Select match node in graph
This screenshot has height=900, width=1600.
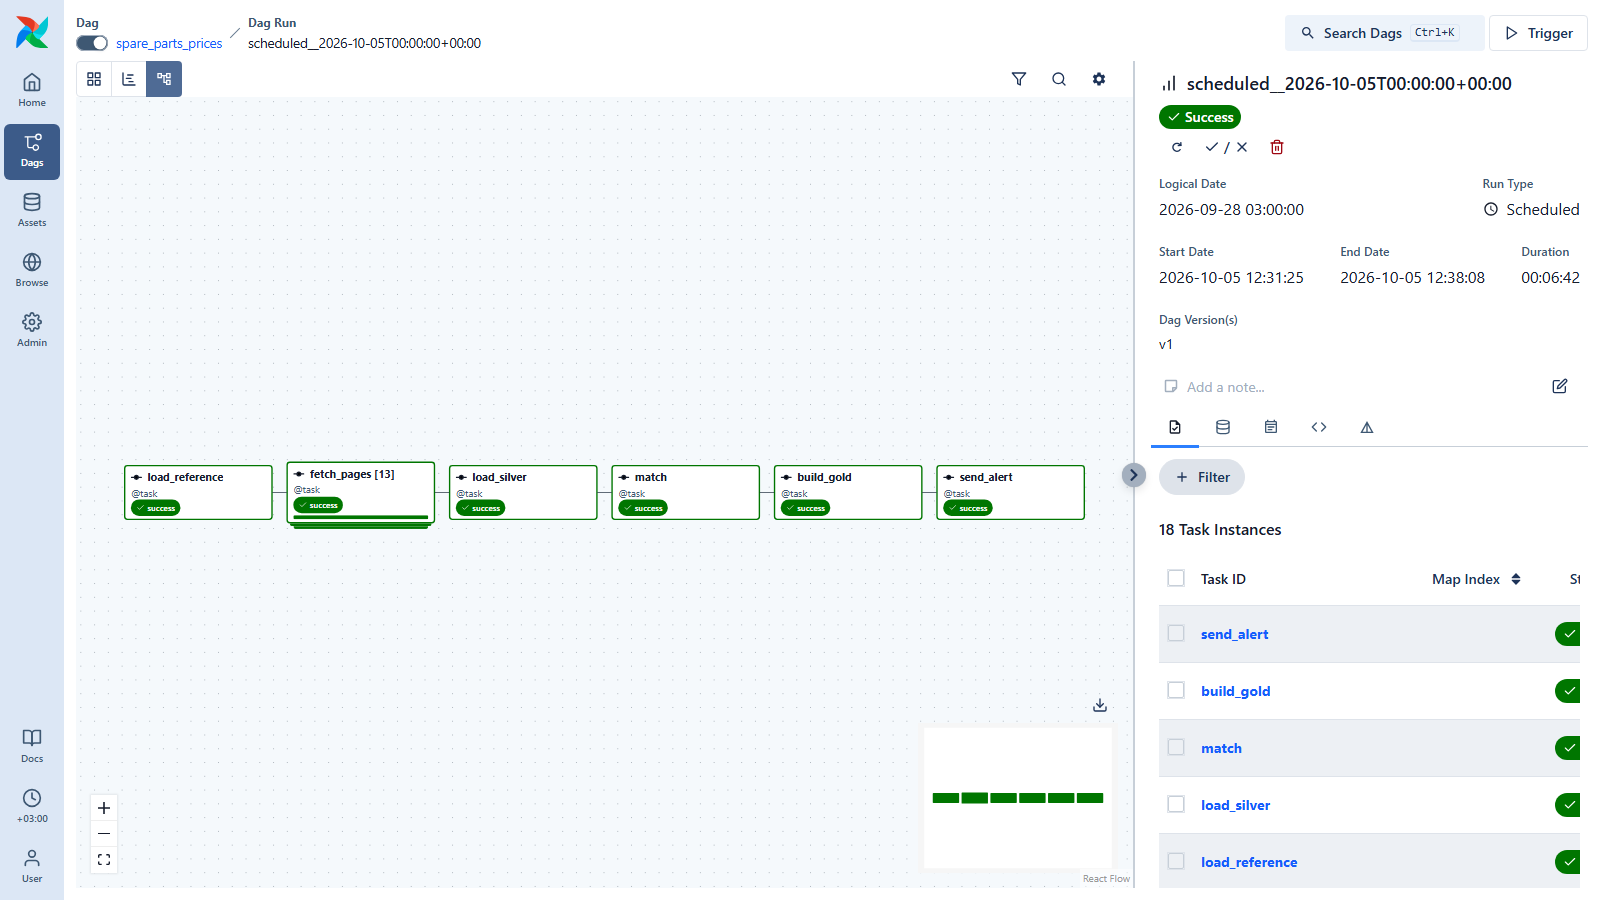click(x=686, y=492)
